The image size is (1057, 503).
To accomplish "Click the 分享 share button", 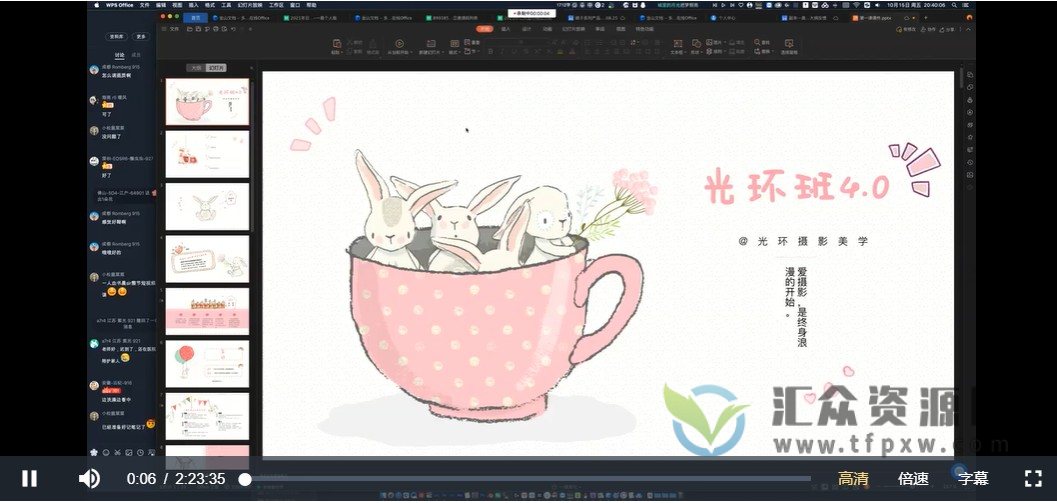I will (x=947, y=29).
